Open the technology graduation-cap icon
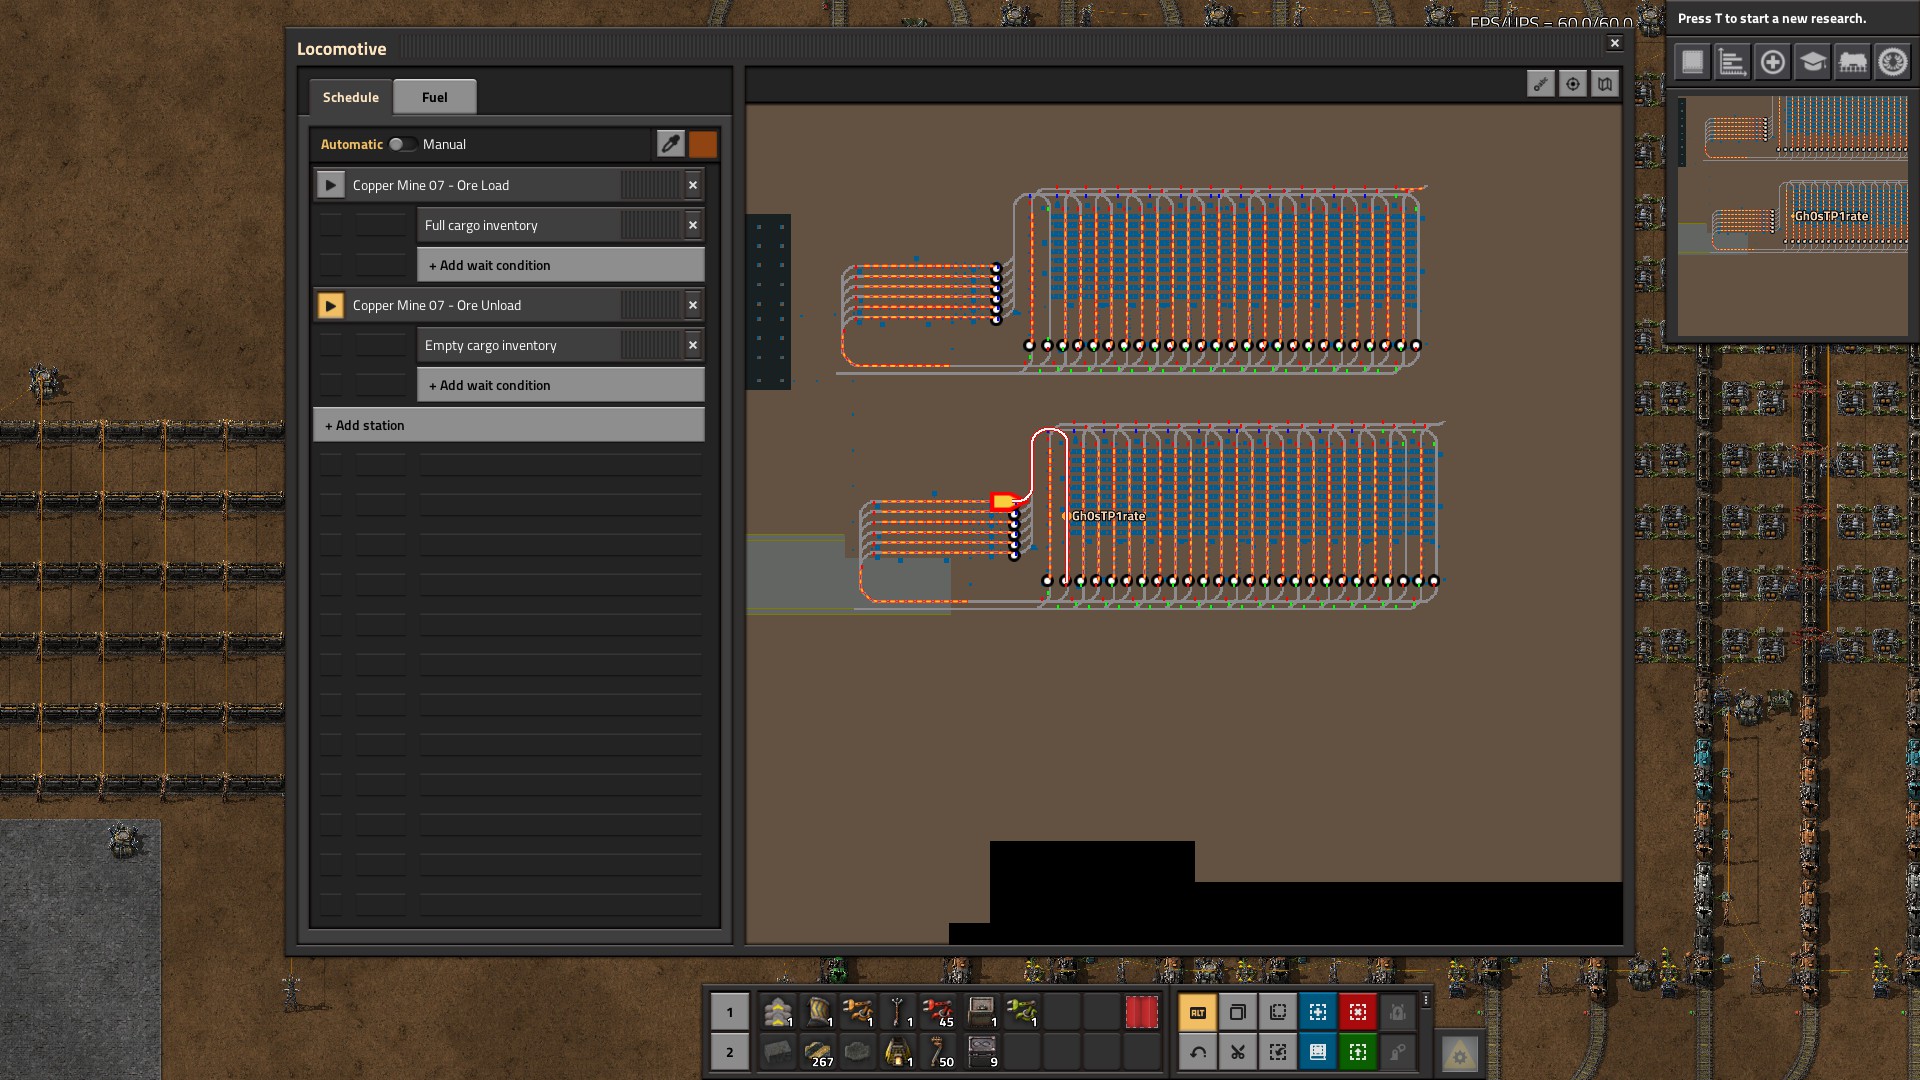 click(1812, 62)
